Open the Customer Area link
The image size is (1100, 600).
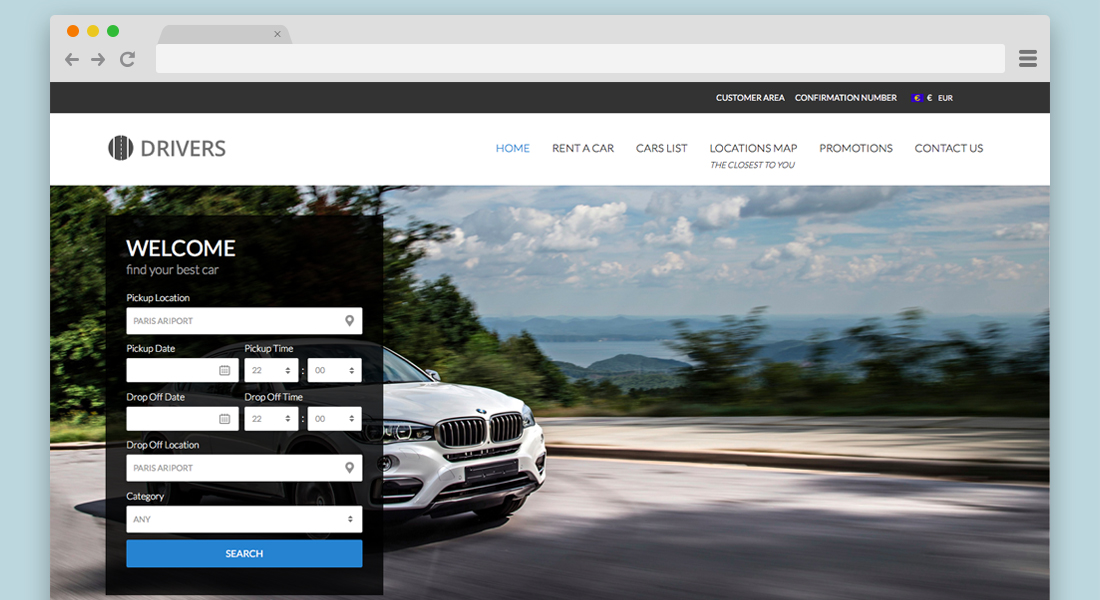pos(750,98)
